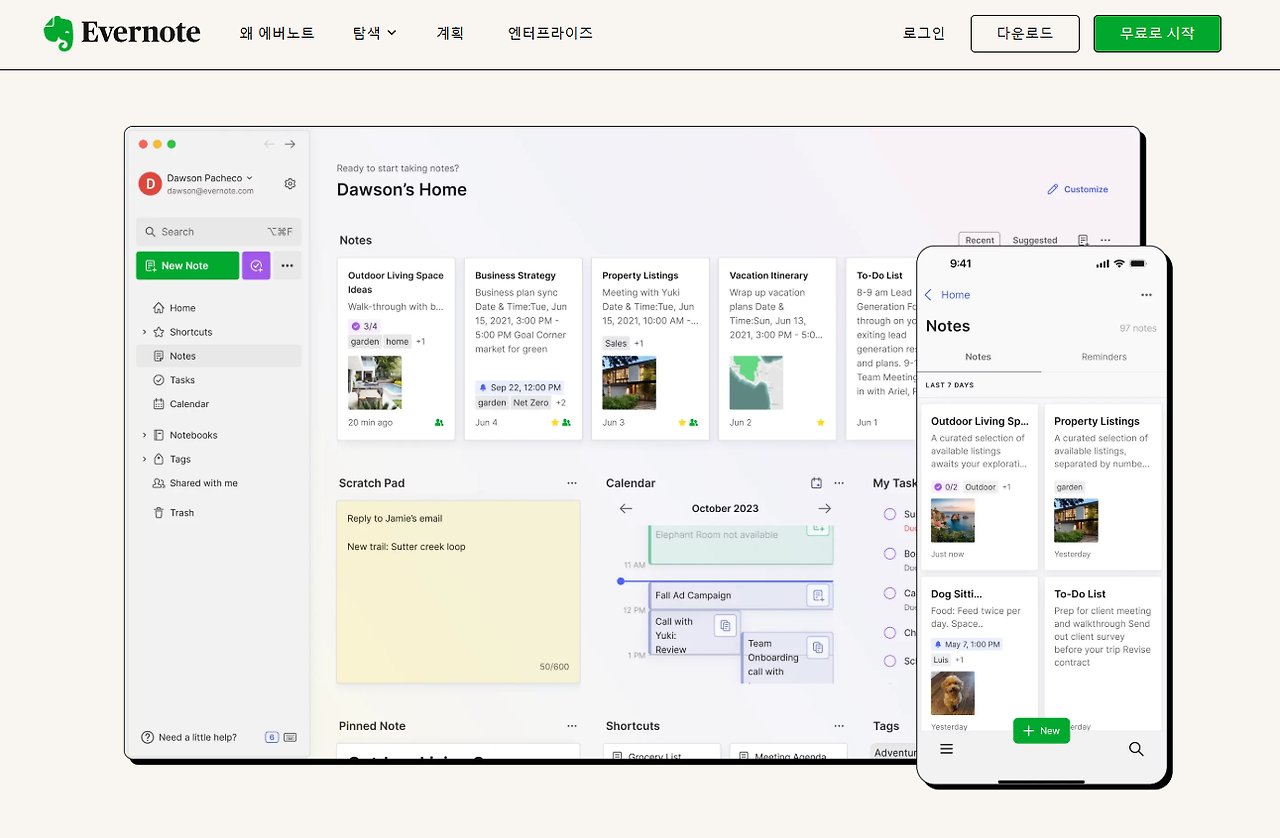The height and width of the screenshot is (838, 1280).
Task: Tap the green New button on the phone
Action: (1041, 731)
